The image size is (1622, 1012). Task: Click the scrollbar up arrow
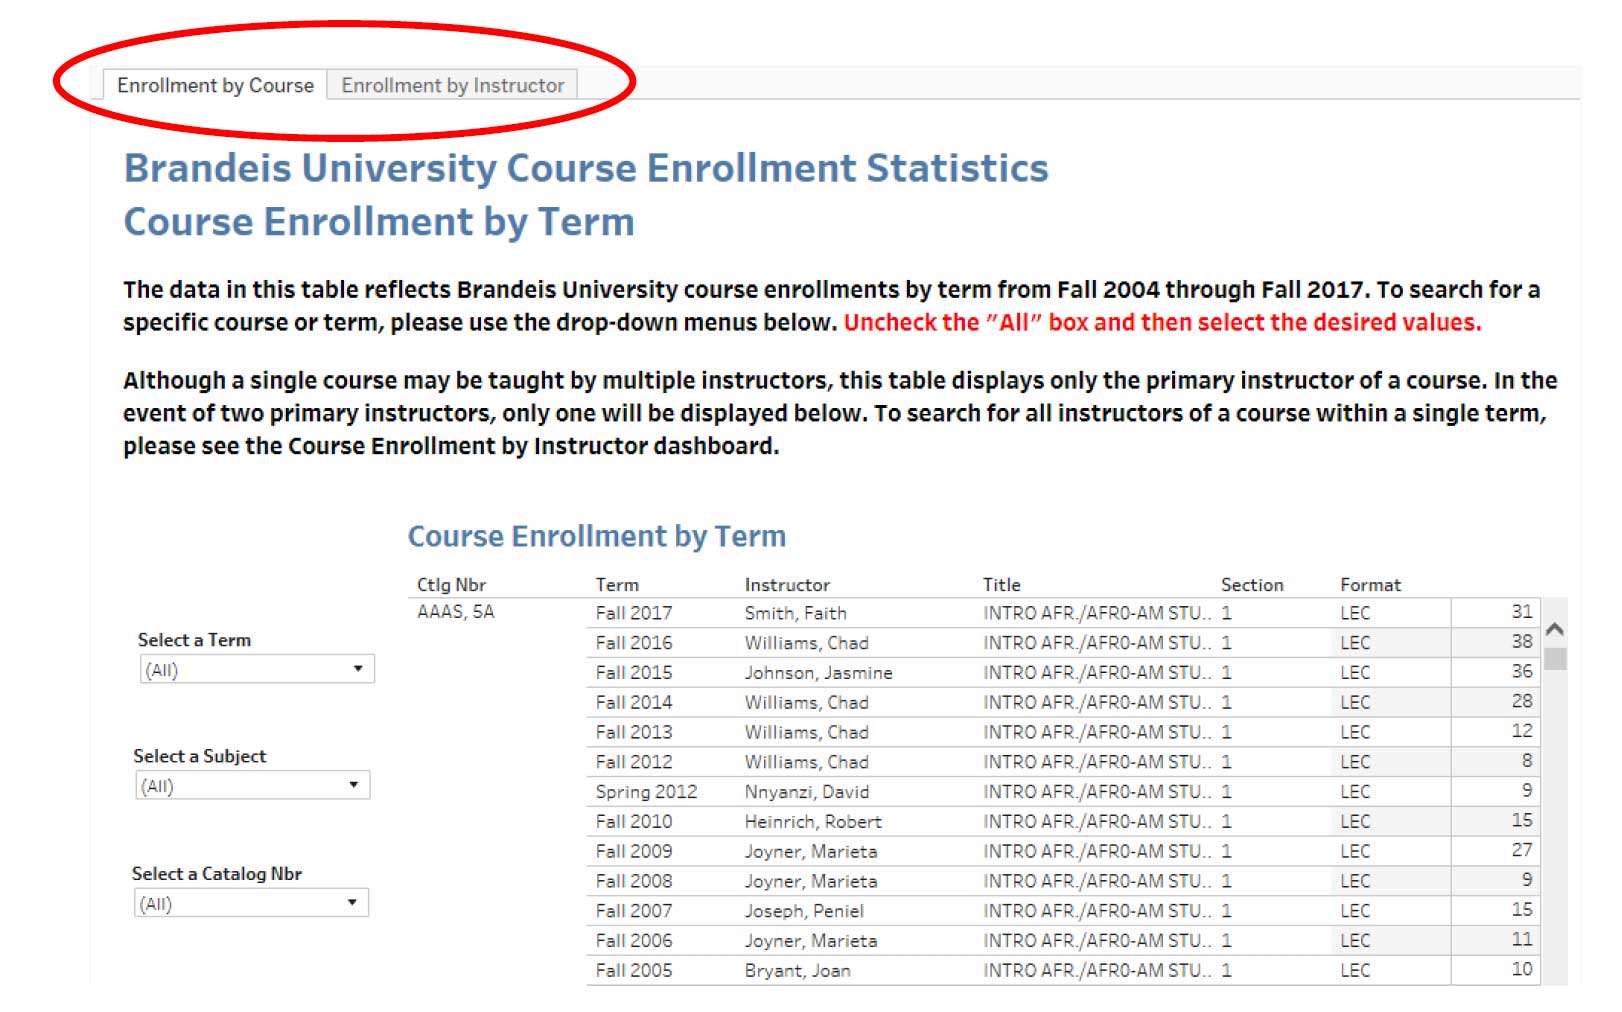click(1554, 630)
